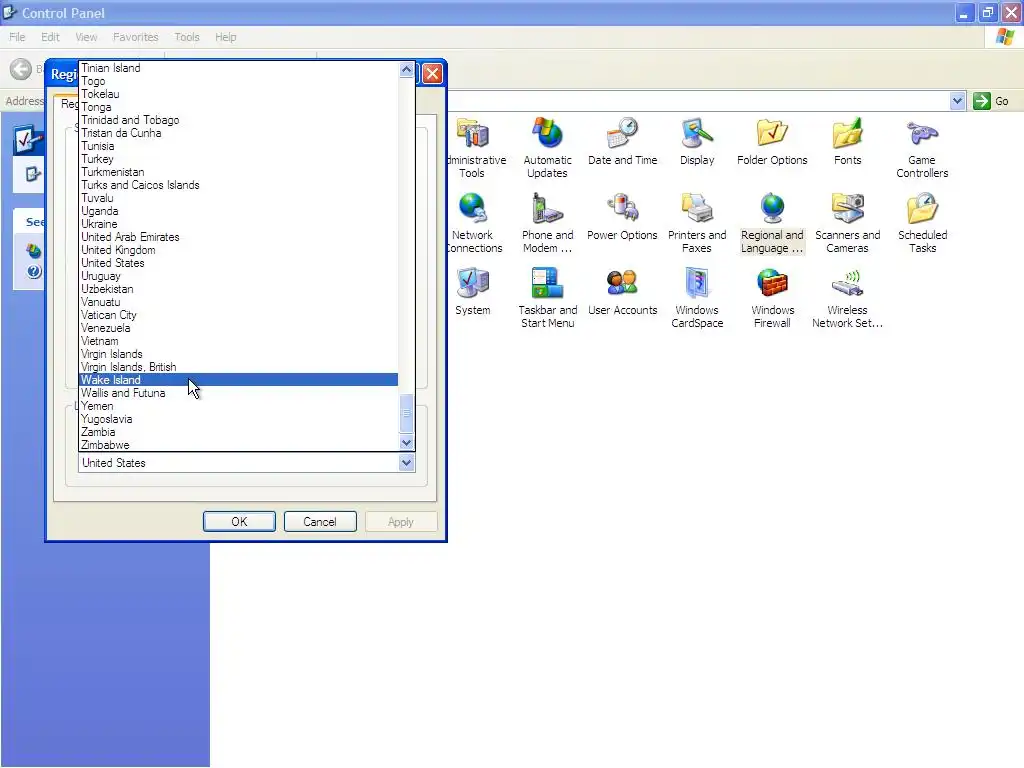Expand the address bar dropdown arrow
Screen dimensions: 1024x768
point(957,101)
